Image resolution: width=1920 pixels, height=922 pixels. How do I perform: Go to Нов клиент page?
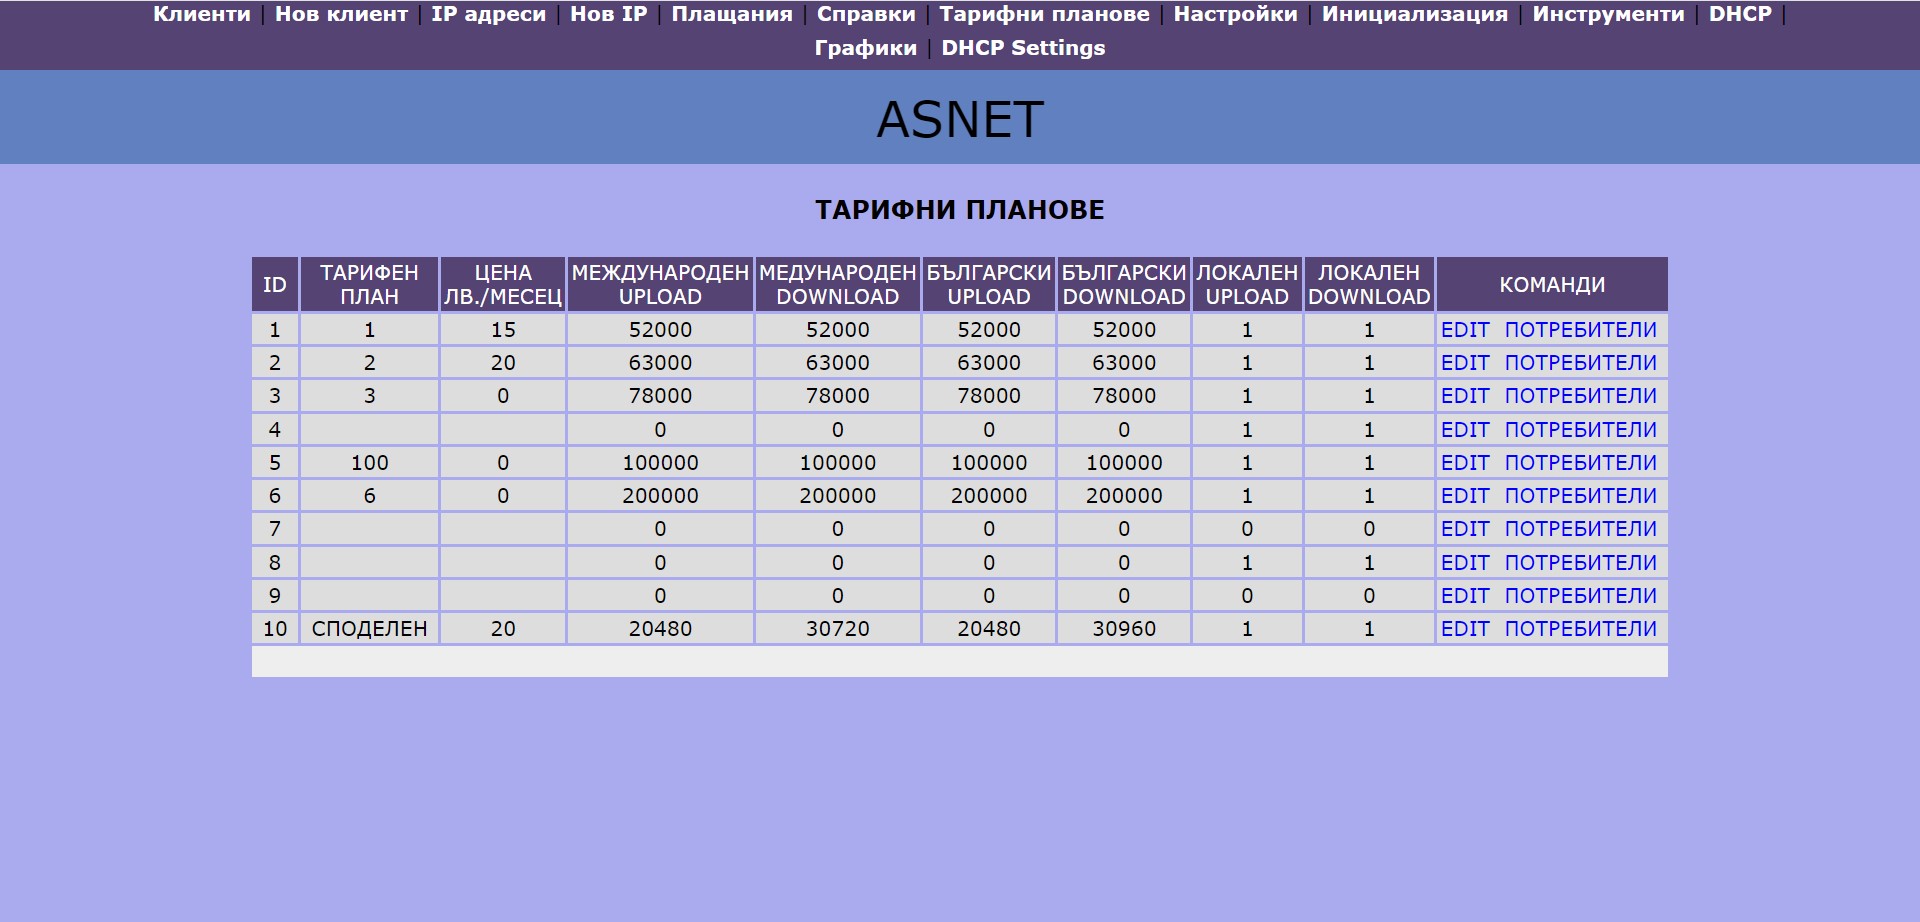[x=341, y=14]
